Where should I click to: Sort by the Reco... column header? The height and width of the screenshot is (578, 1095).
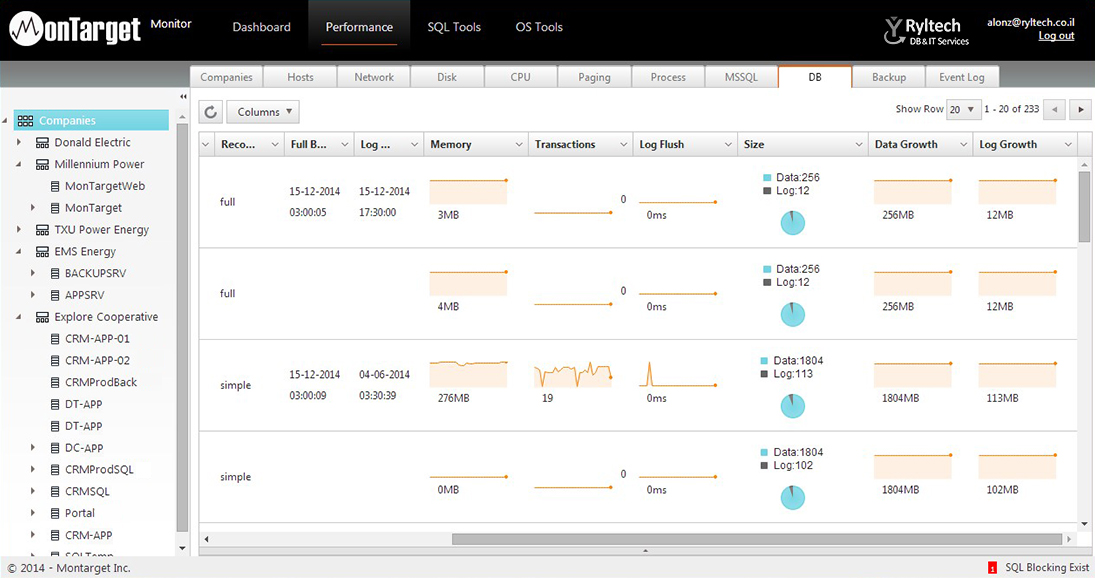(238, 144)
